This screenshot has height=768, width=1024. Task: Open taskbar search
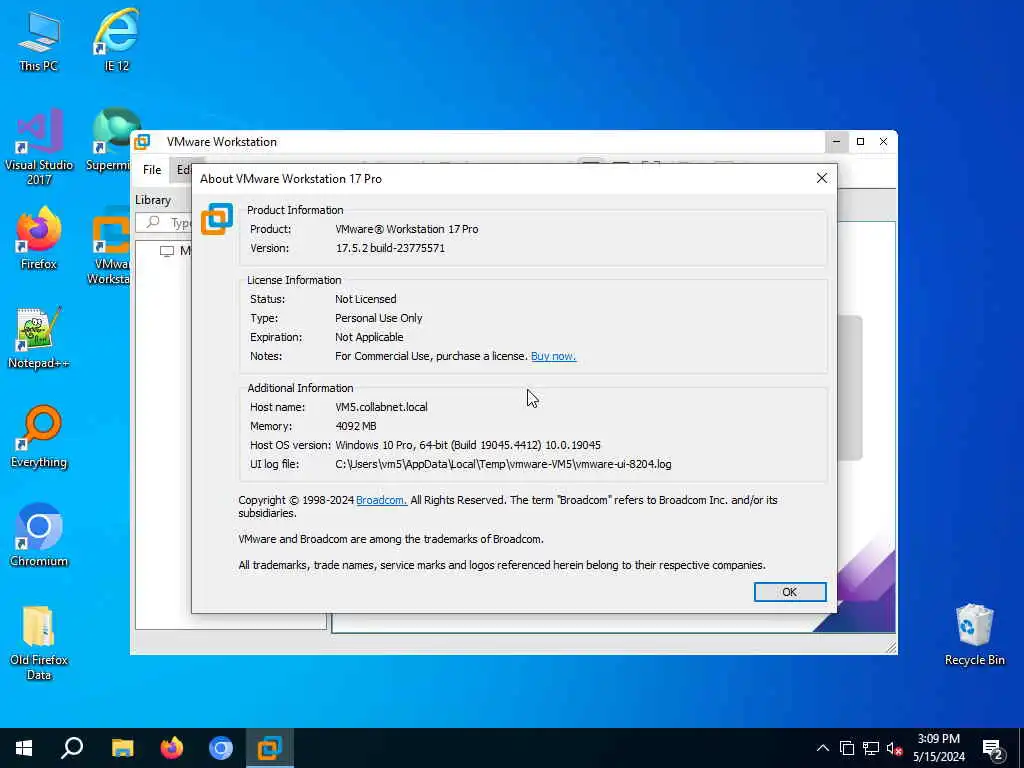coord(72,748)
